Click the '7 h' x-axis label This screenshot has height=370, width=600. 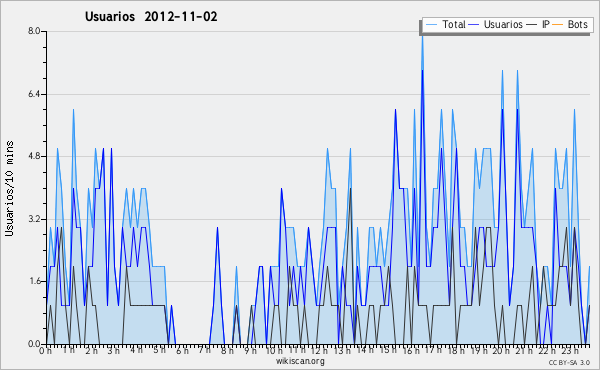click(204, 350)
